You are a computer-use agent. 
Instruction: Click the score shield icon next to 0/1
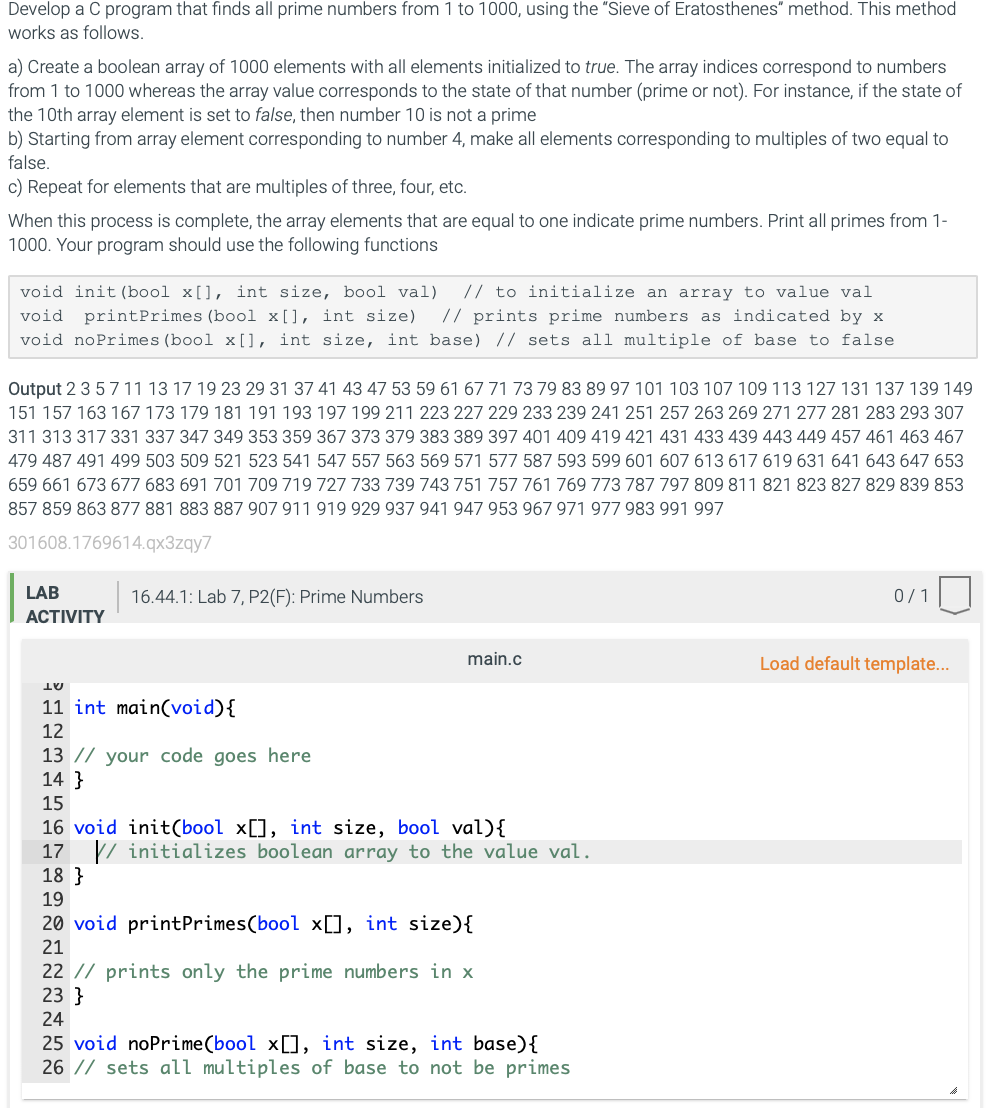coord(955,594)
